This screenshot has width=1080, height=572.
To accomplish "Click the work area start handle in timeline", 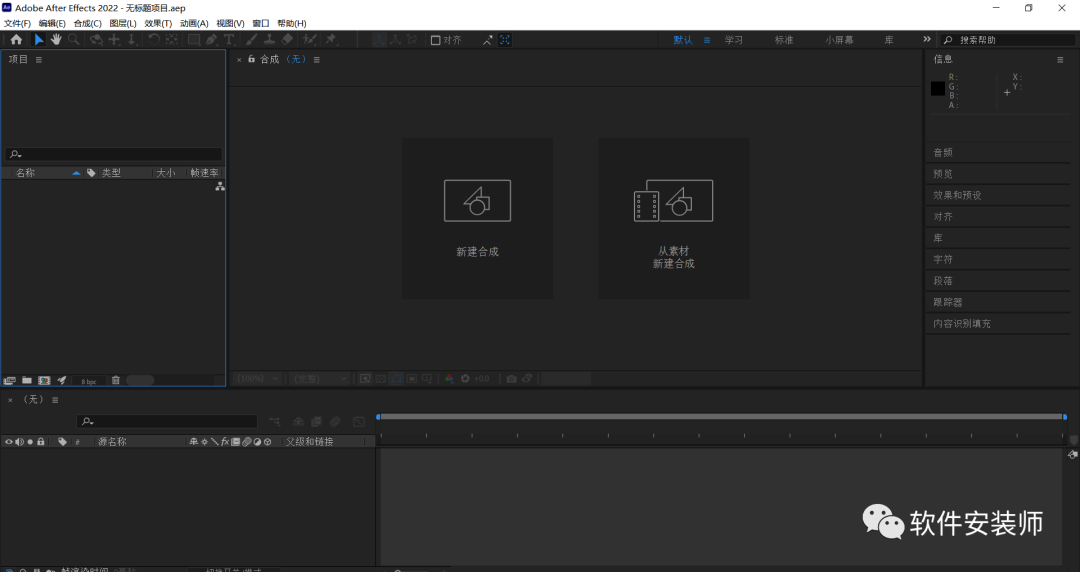I will point(378,417).
